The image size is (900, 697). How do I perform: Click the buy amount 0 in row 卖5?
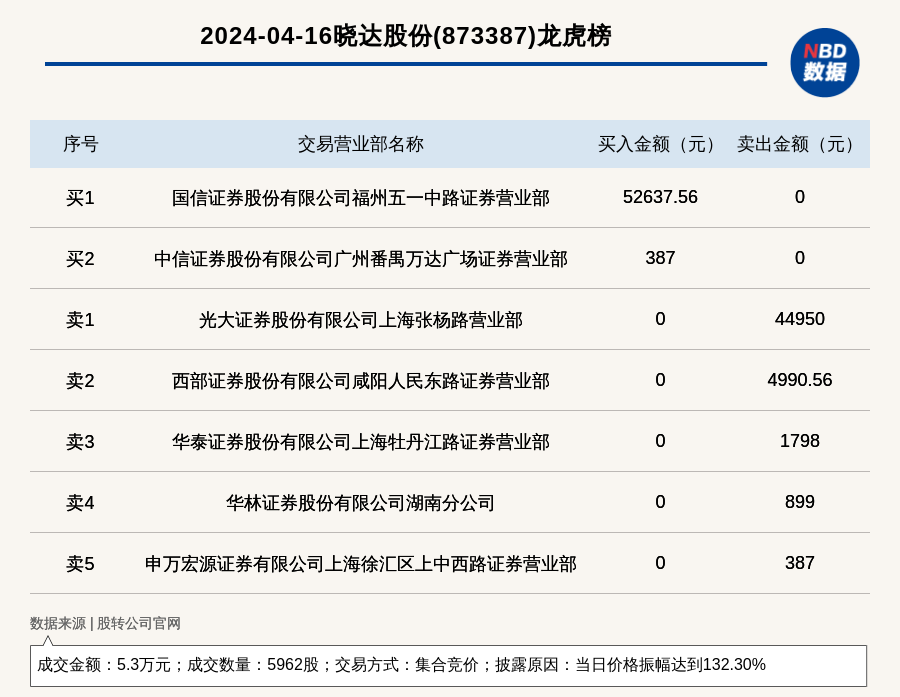[x=660, y=563]
